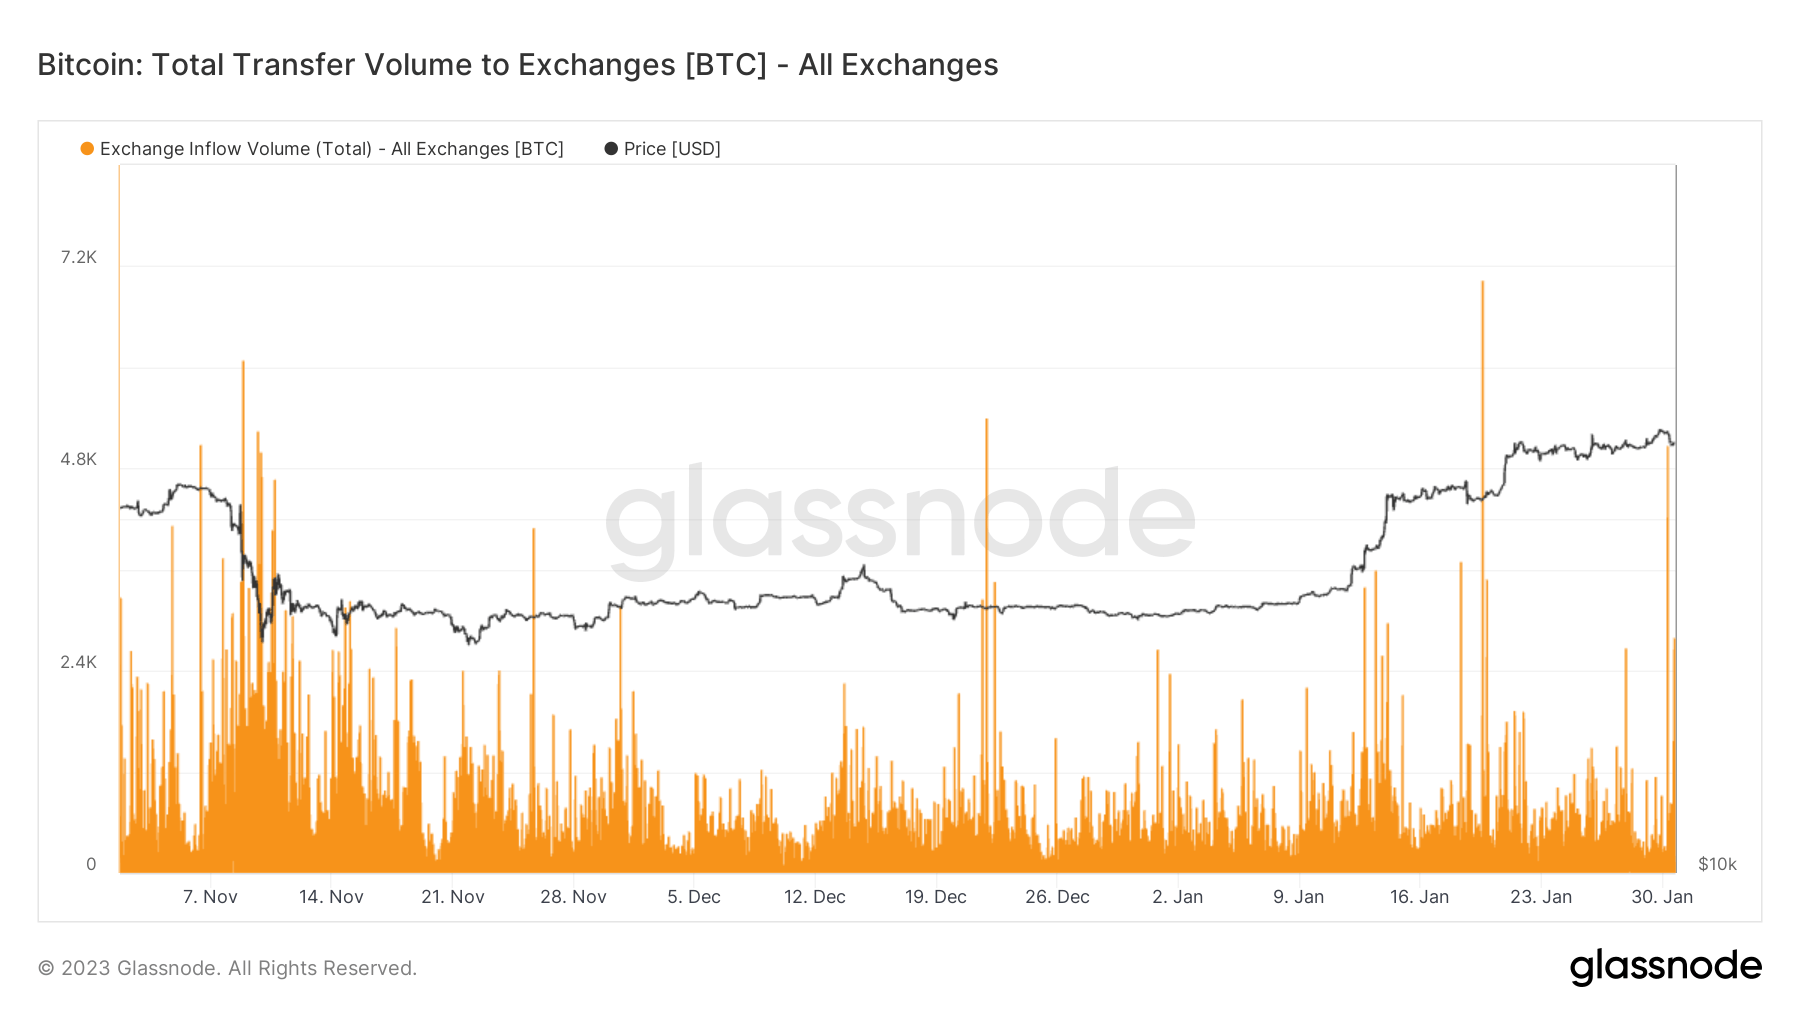This screenshot has width=1800, height=1013.
Task: Click the 2. Jan date label
Action: point(1177,897)
